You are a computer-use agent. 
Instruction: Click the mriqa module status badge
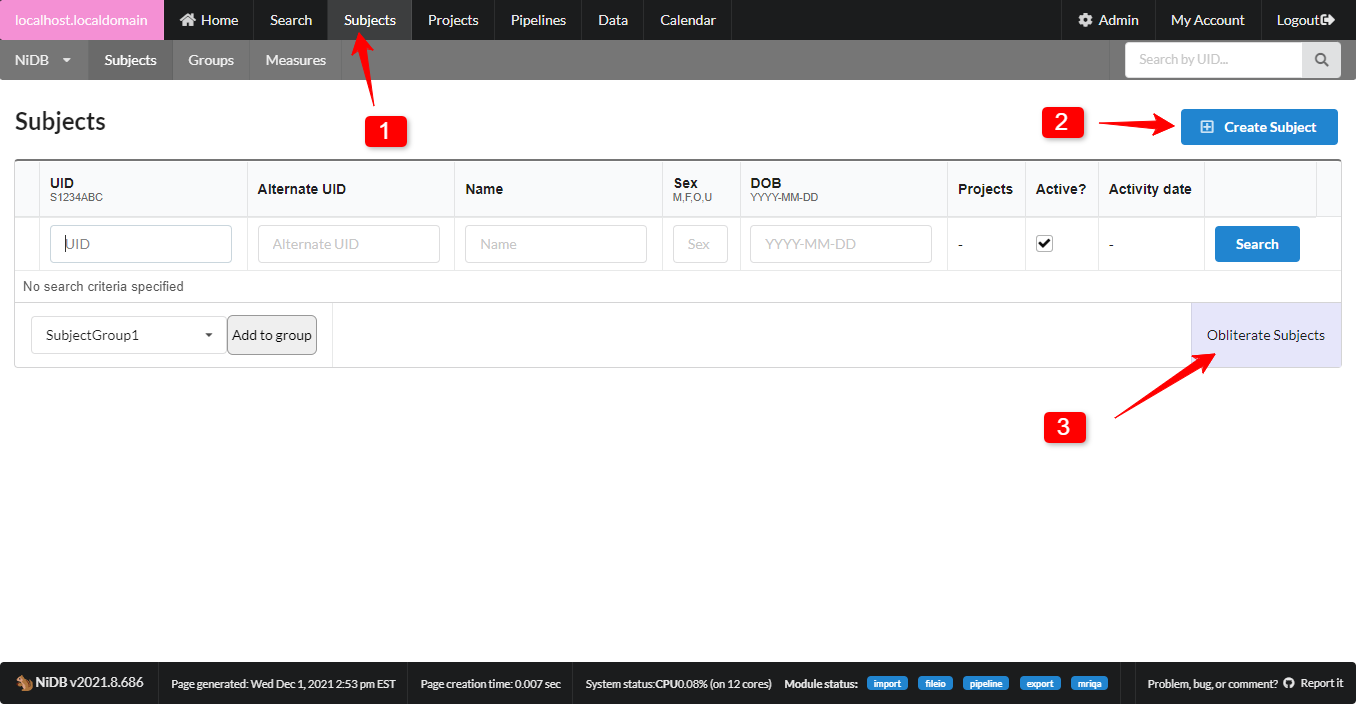pyautogui.click(x=1089, y=683)
